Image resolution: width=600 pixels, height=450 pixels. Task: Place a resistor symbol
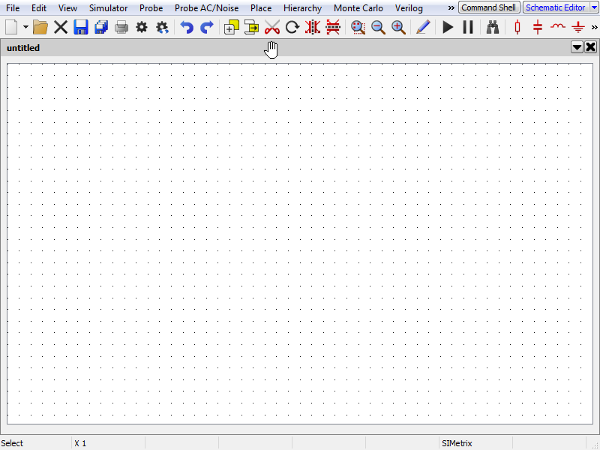517,27
